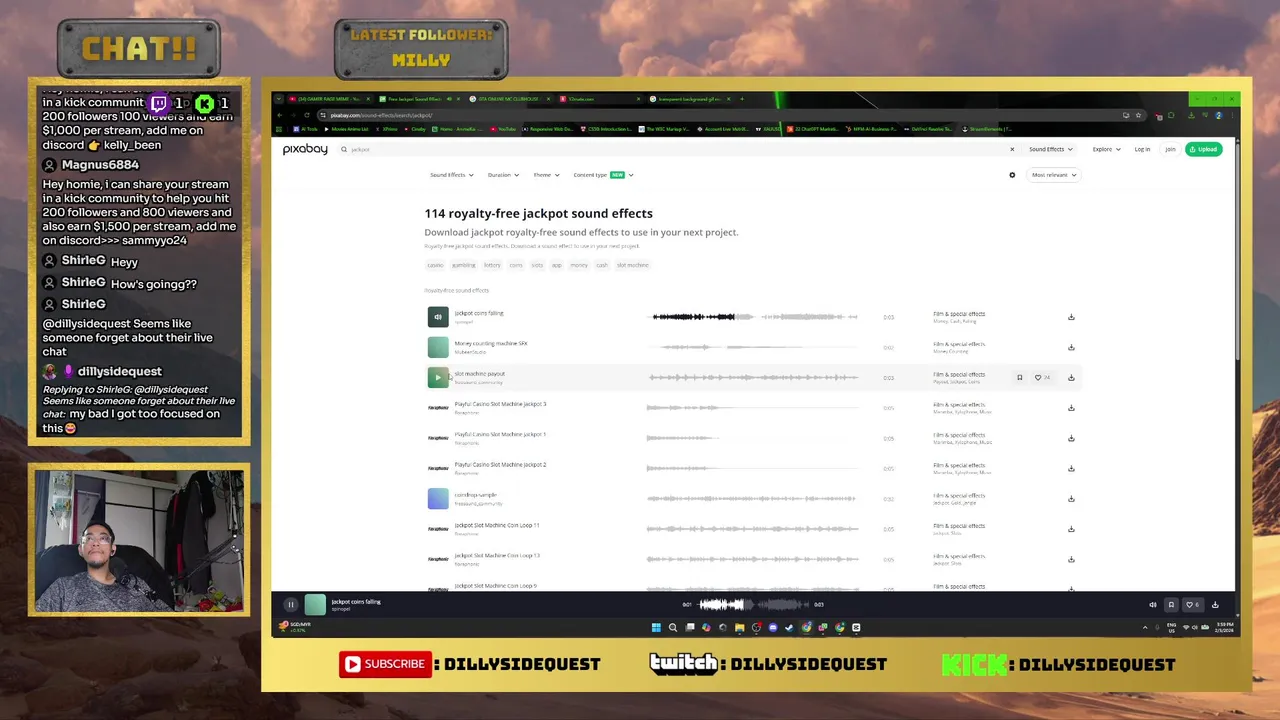Pause the bottom audio player

291,604
